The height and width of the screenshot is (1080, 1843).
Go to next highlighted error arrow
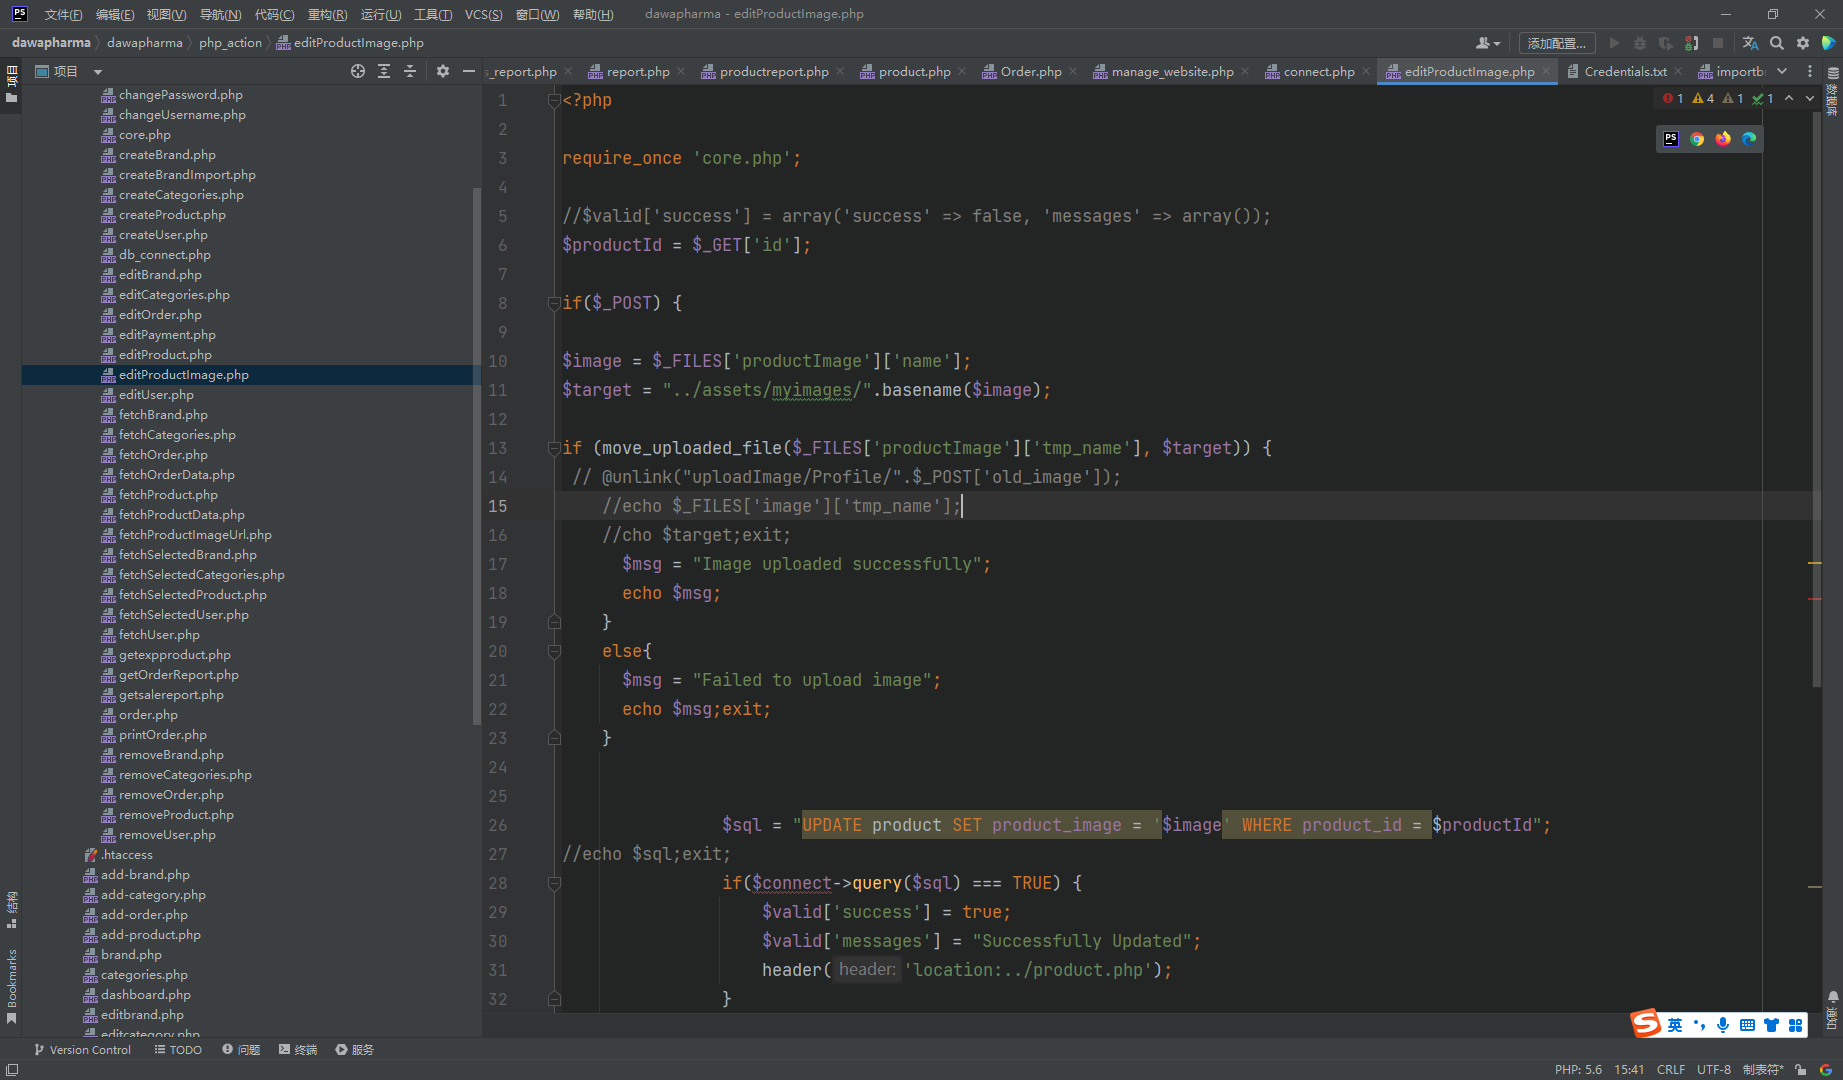(1810, 98)
